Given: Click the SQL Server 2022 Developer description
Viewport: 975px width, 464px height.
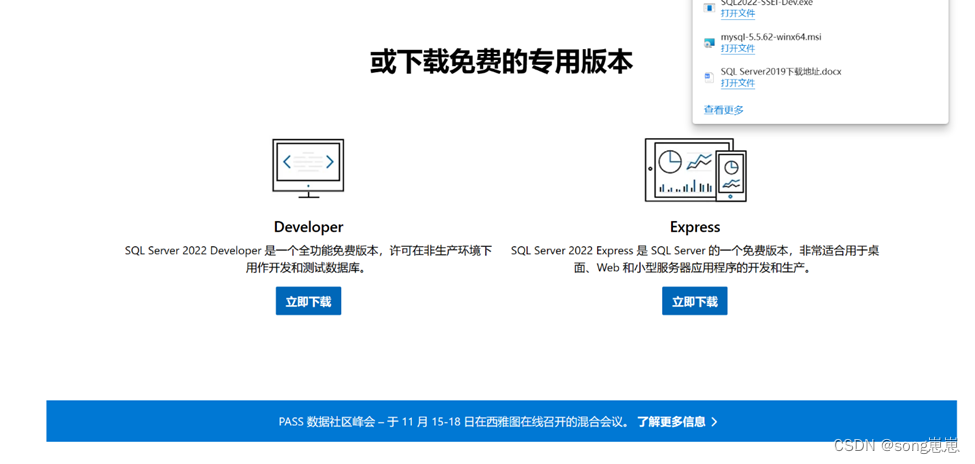Looking at the screenshot, I should 308,259.
